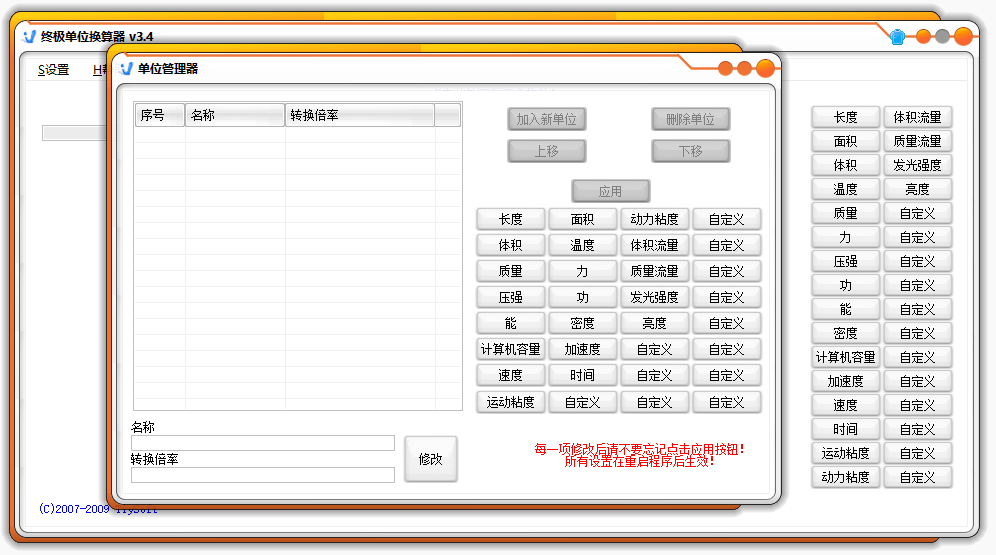
Task: Click the 应用 button
Action: click(x=610, y=191)
